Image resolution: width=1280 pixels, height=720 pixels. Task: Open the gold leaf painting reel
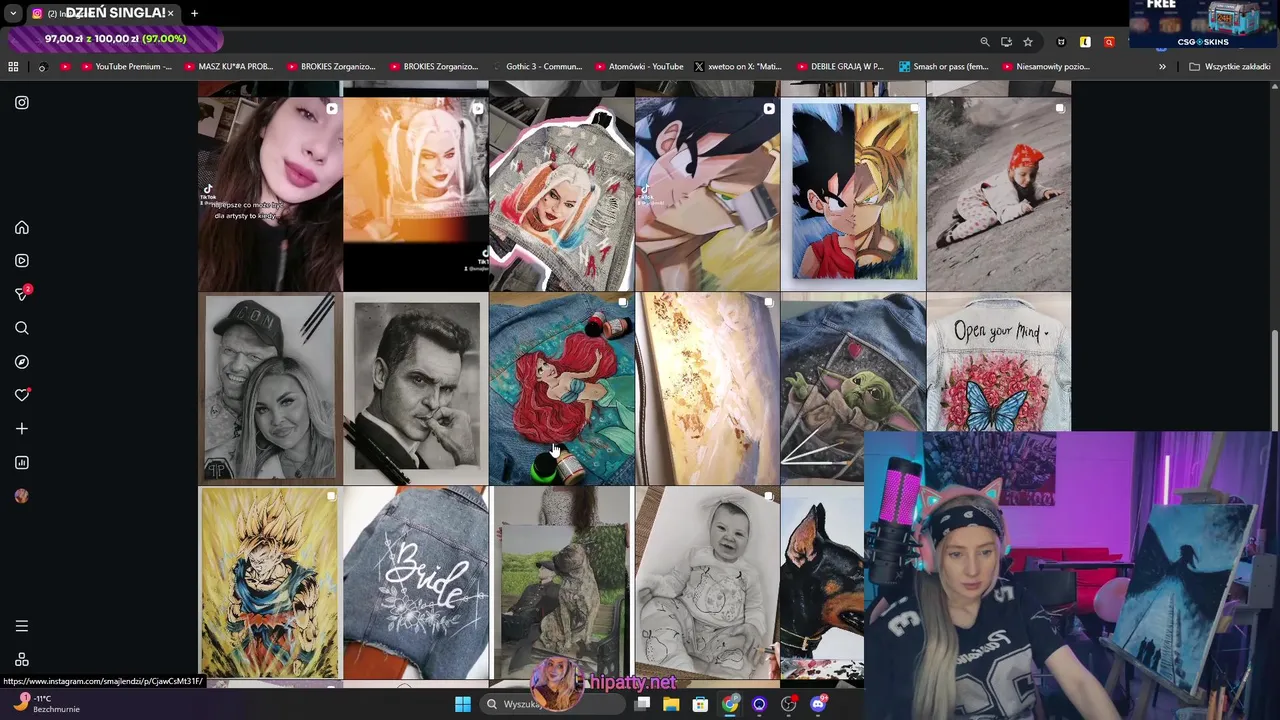click(707, 389)
